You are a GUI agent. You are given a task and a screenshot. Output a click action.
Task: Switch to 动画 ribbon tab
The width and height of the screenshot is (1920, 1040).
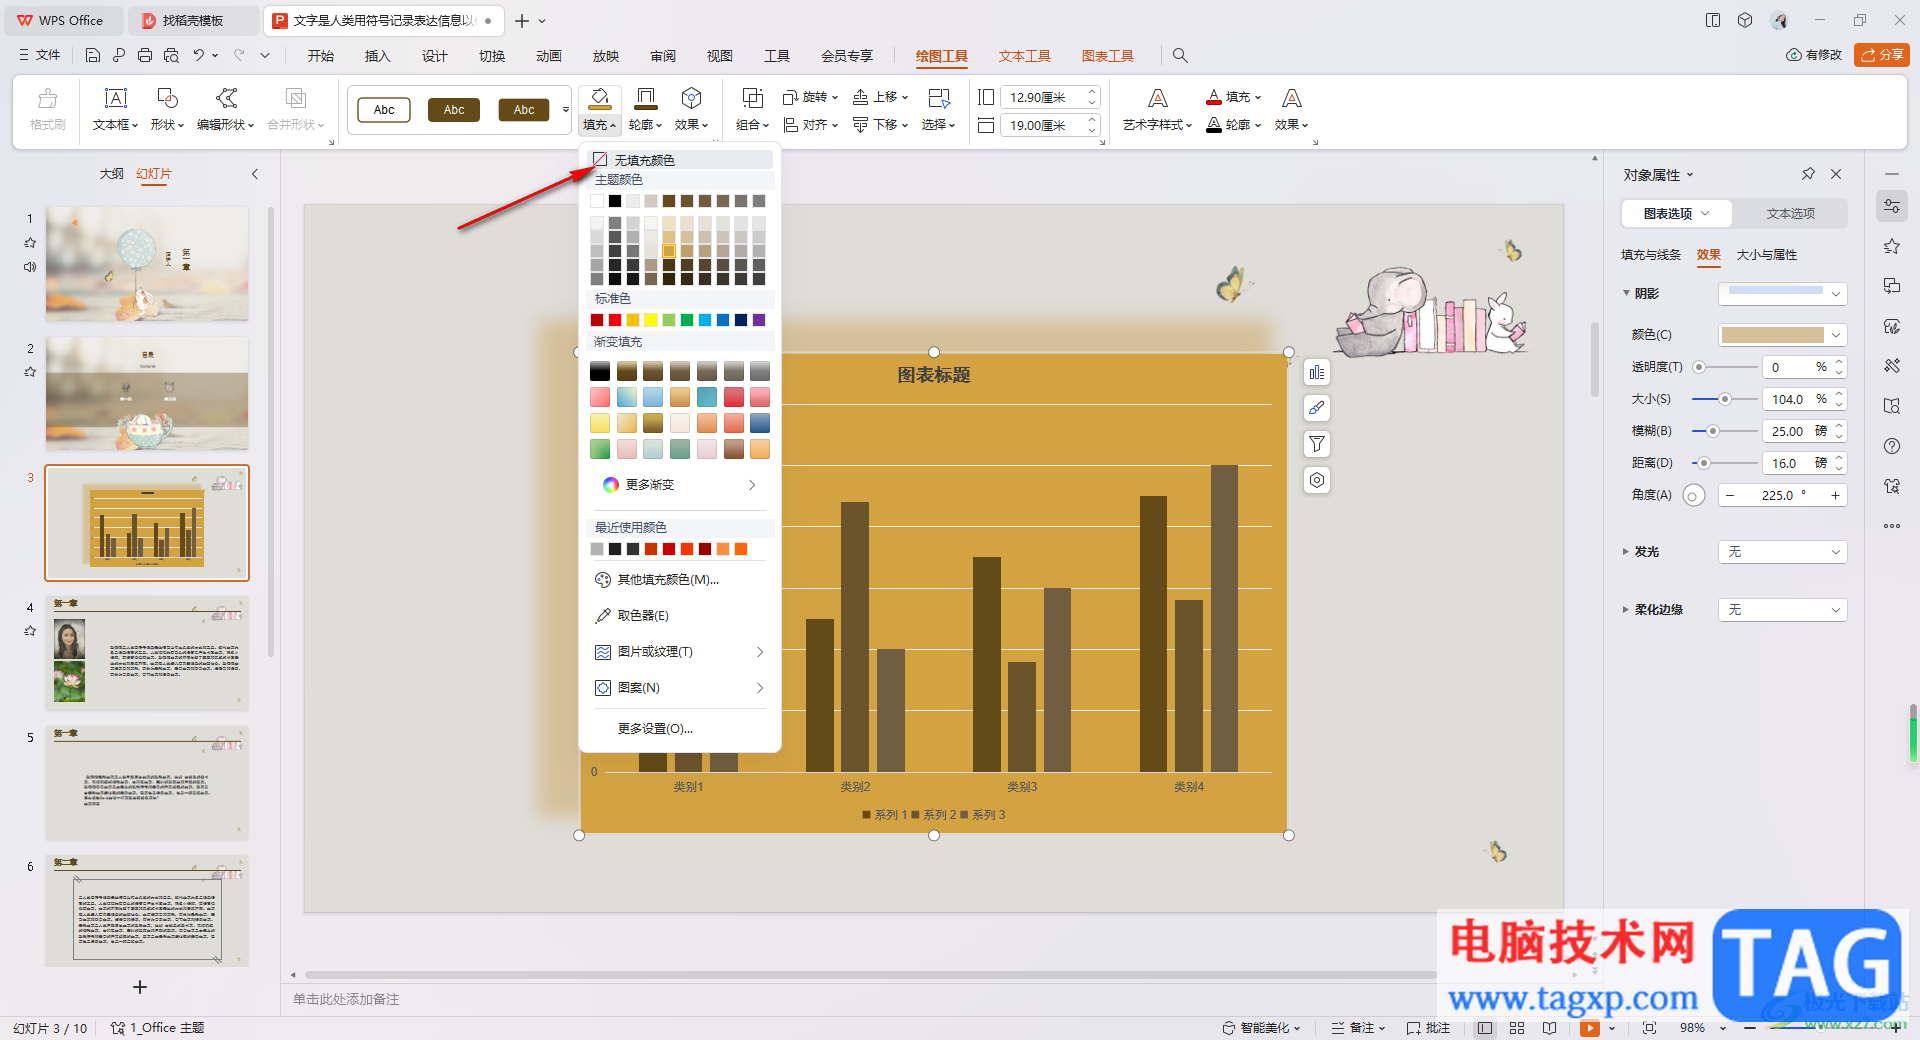[548, 56]
